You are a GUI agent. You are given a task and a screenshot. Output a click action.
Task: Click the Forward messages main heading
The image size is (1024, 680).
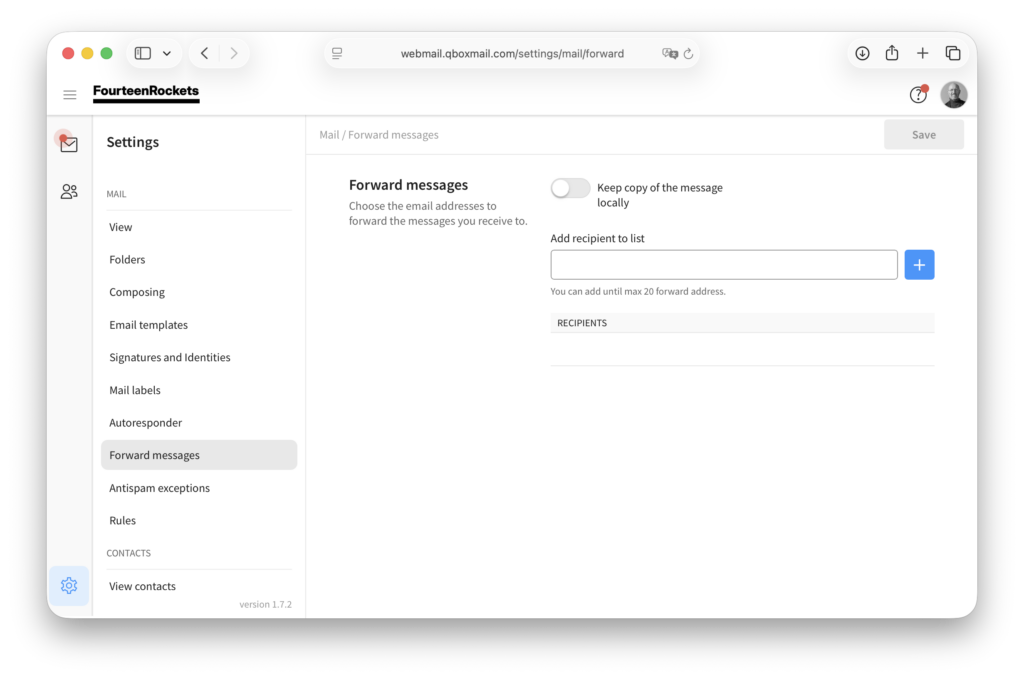pyautogui.click(x=408, y=185)
